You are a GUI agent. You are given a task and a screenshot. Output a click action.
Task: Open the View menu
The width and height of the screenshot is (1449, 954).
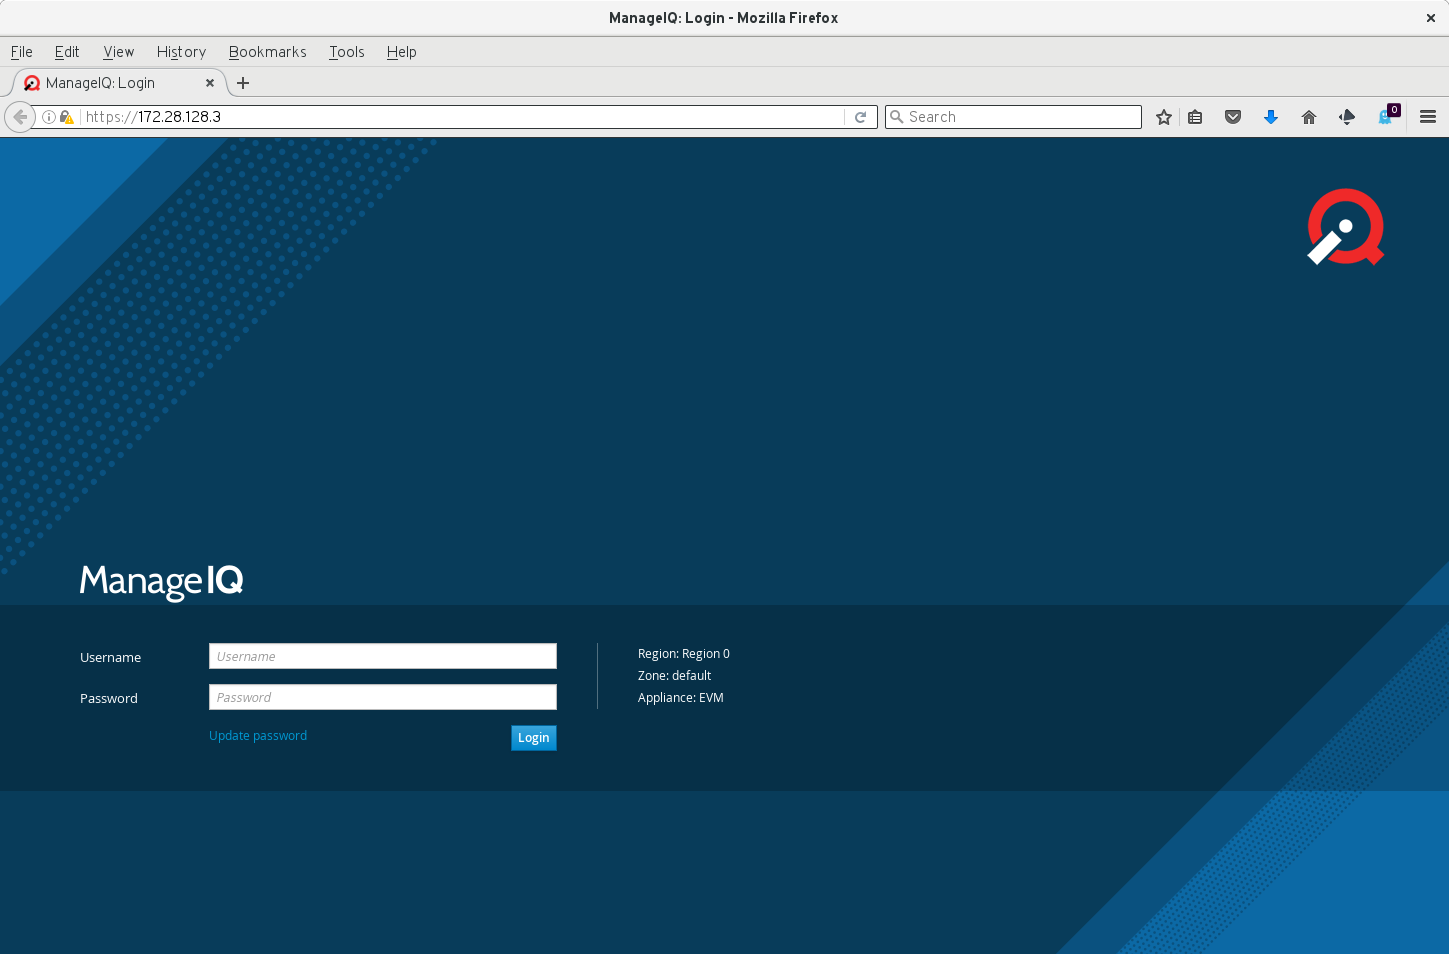pos(118,52)
